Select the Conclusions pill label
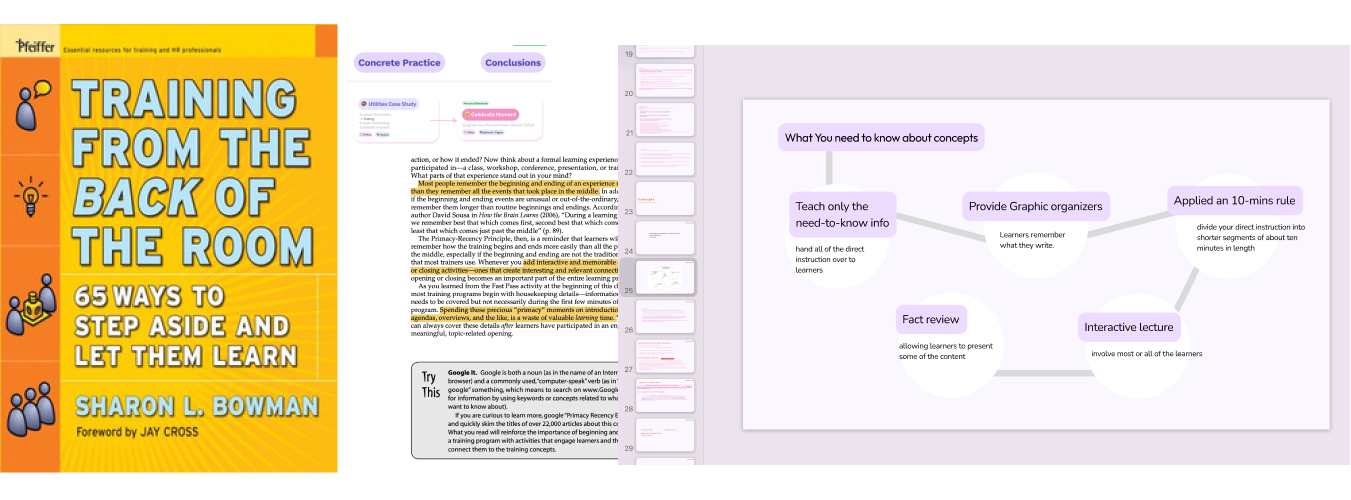 513,62
